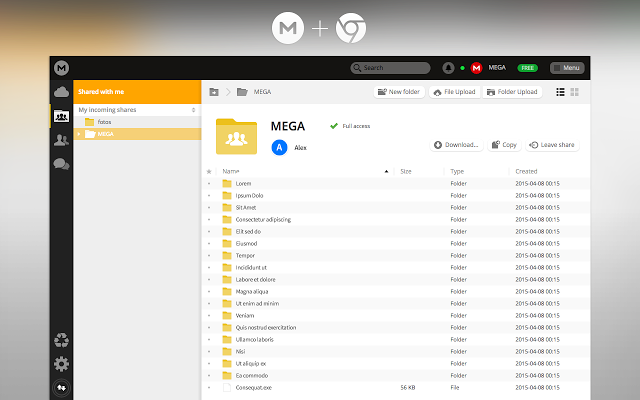640x400 pixels.
Task: Click the green Full access checkmark
Action: 334,126
